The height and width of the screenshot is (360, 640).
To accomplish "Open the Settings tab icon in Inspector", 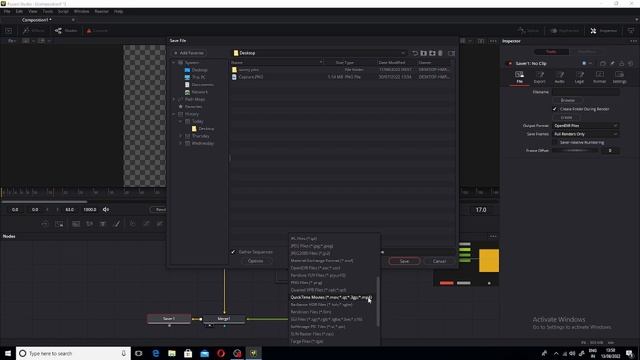I will (x=619, y=77).
